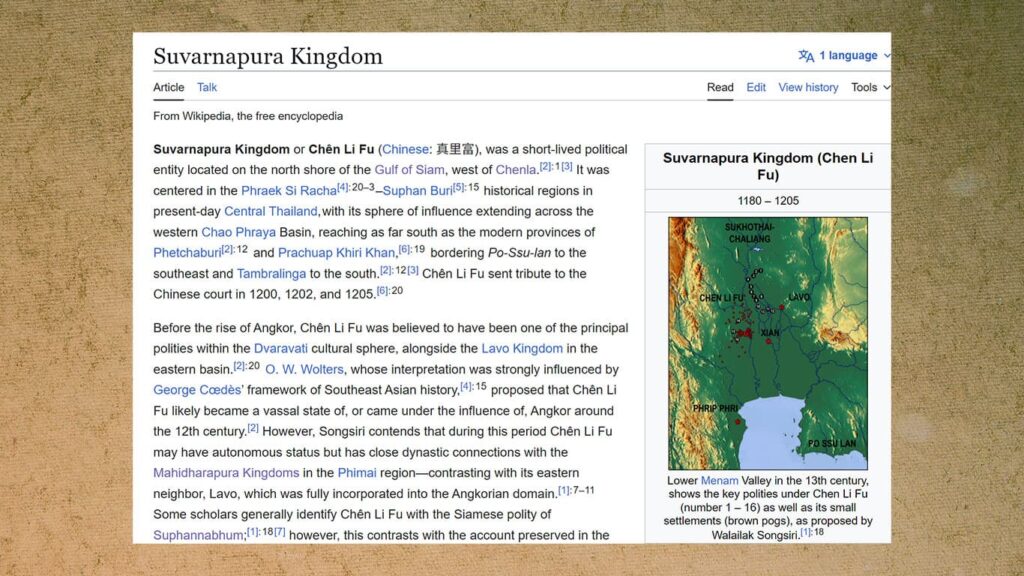
Task: Select the Article tab
Action: 168,88
